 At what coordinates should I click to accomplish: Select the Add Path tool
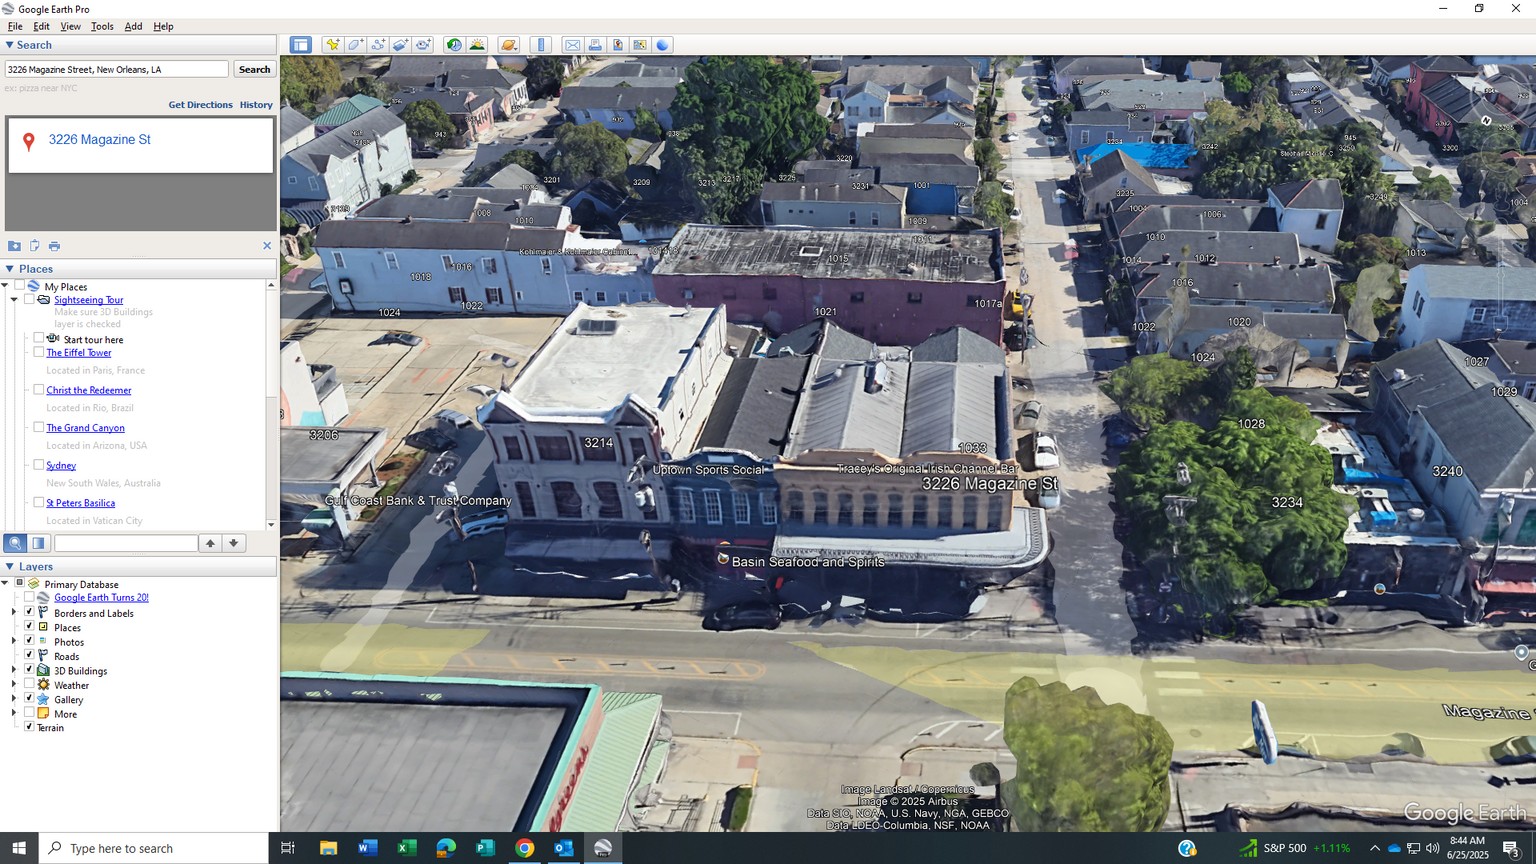click(x=378, y=45)
